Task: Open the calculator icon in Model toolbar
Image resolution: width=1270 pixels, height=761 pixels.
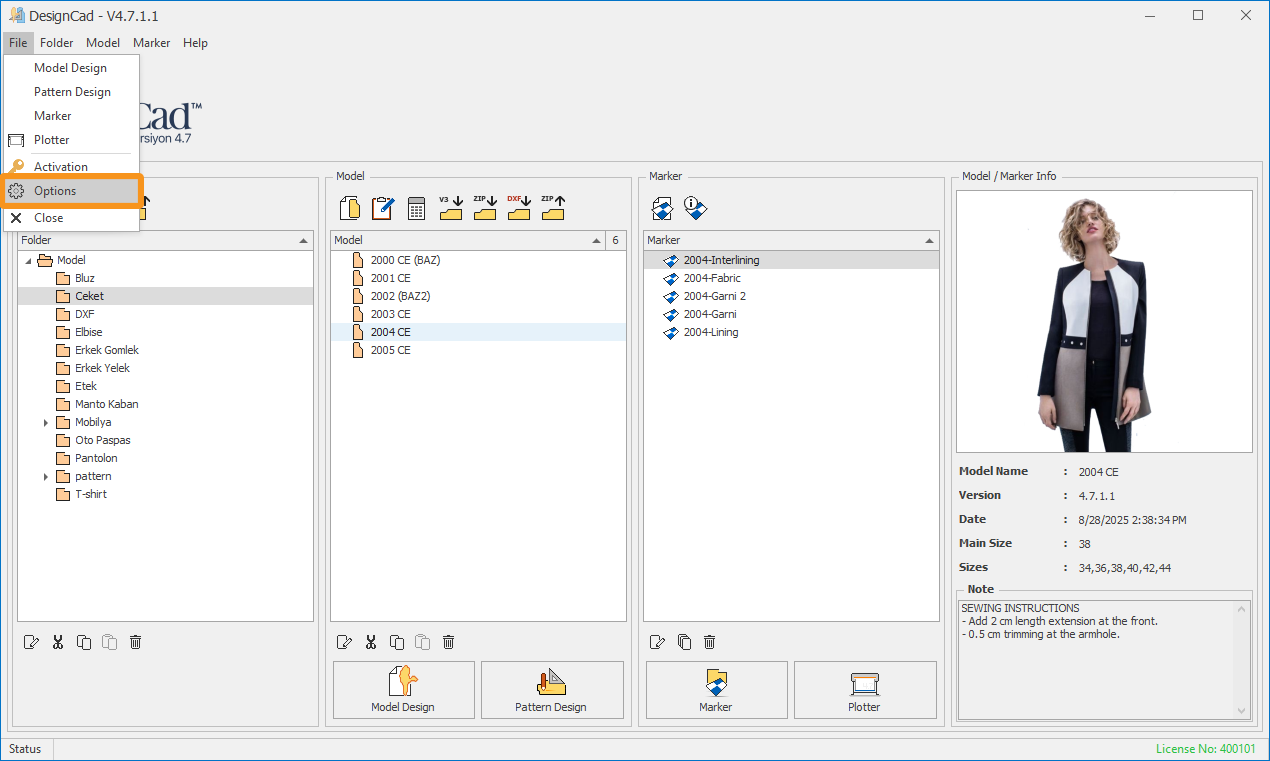Action: point(416,208)
